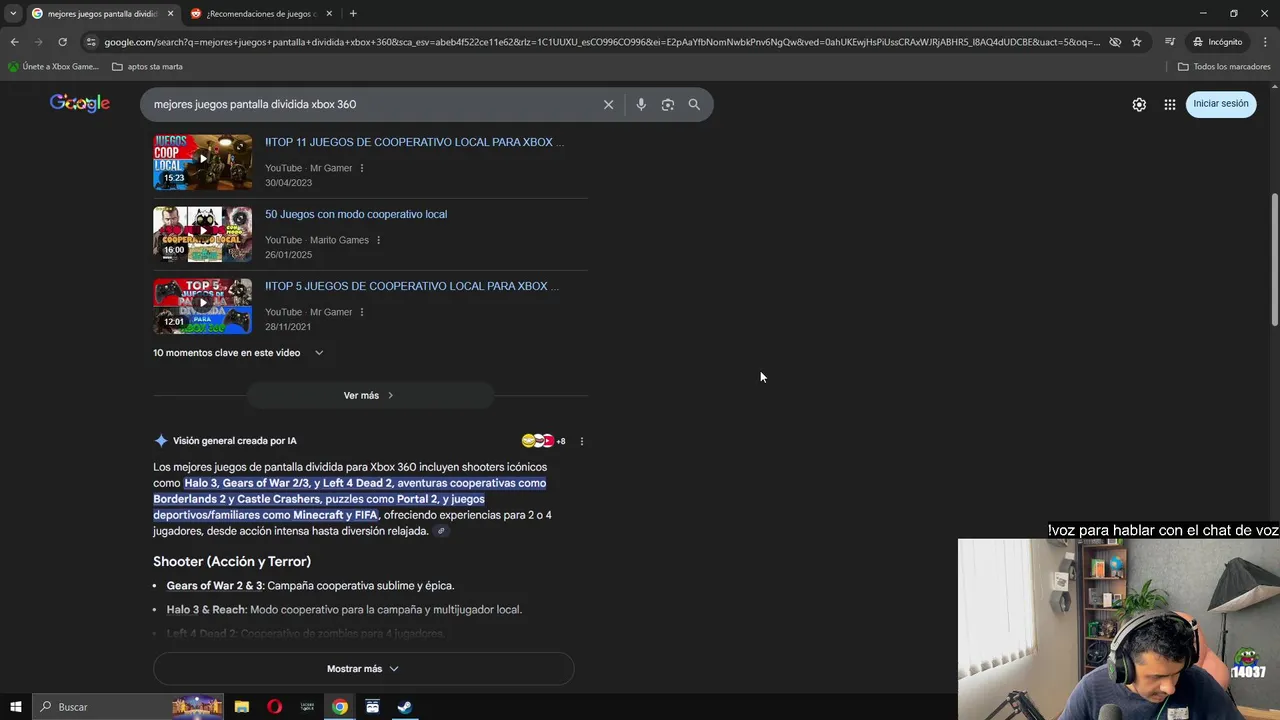Open '!!TOP 5 JUEGOS DE COOPERATIVO LOCAL' link
1280x720 pixels.
412,286
